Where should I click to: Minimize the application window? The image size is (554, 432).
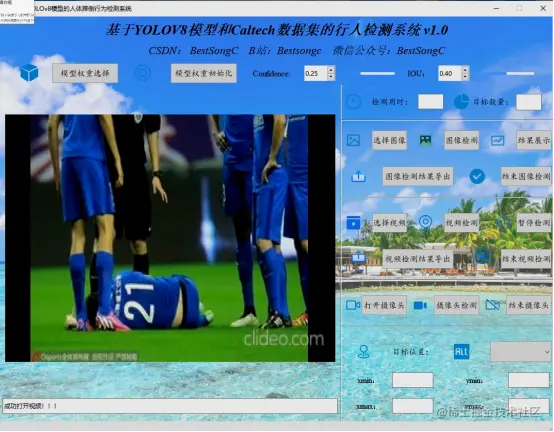pyautogui.click(x=496, y=8)
